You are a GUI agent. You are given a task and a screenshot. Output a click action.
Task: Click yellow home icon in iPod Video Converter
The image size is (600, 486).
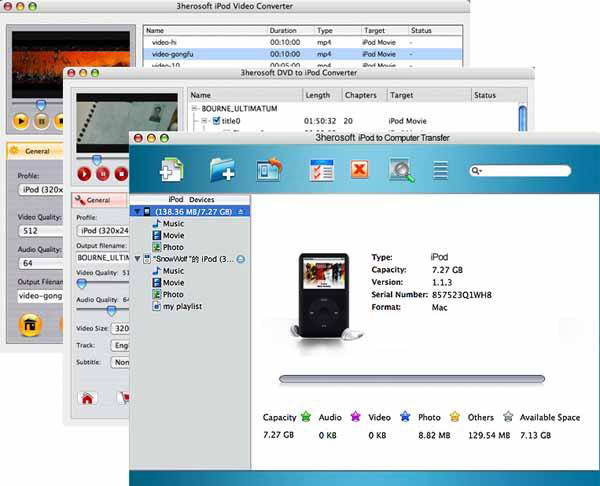(x=30, y=325)
